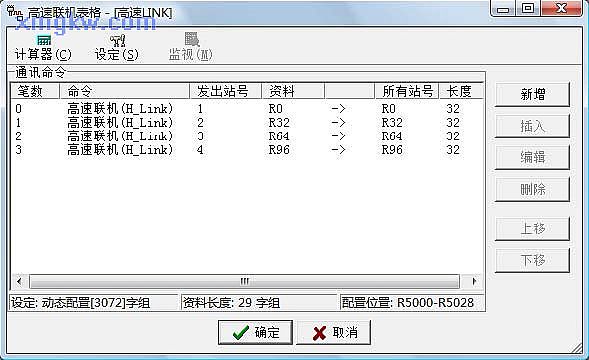Select row 3 sending station 4
The height and width of the screenshot is (360, 589).
tap(246, 150)
